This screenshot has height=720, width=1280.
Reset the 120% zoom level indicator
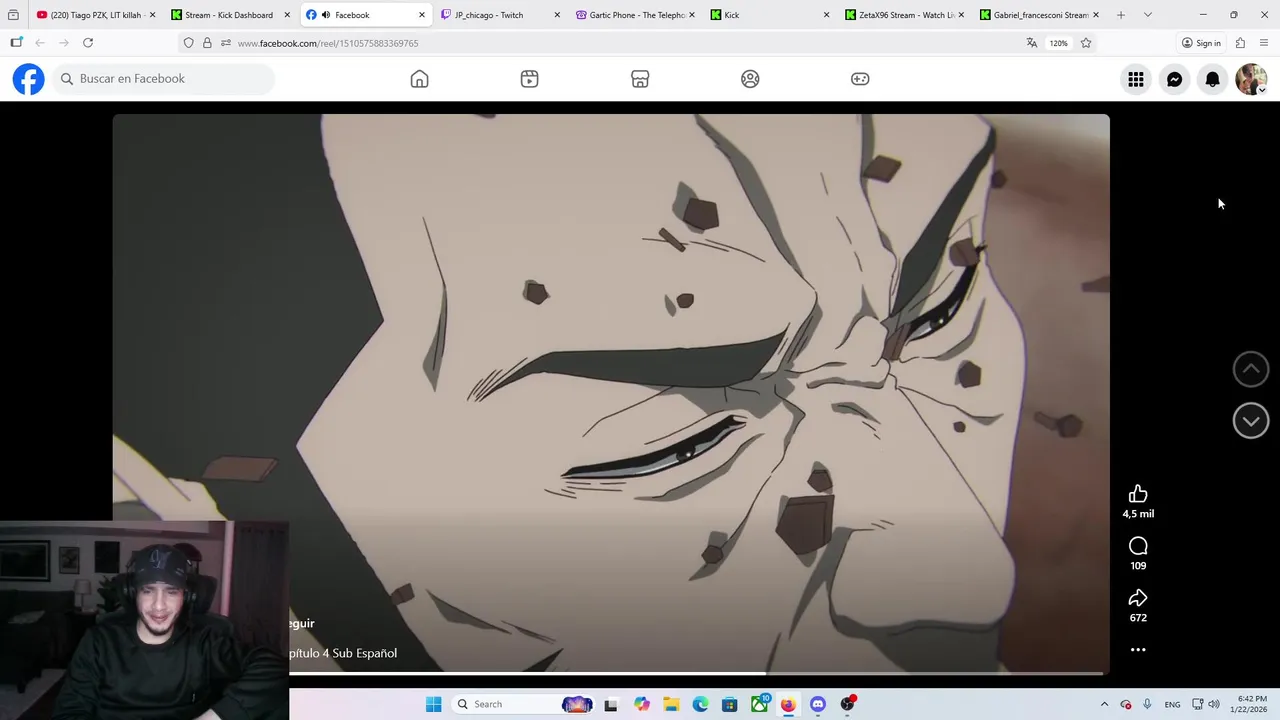point(1058,43)
